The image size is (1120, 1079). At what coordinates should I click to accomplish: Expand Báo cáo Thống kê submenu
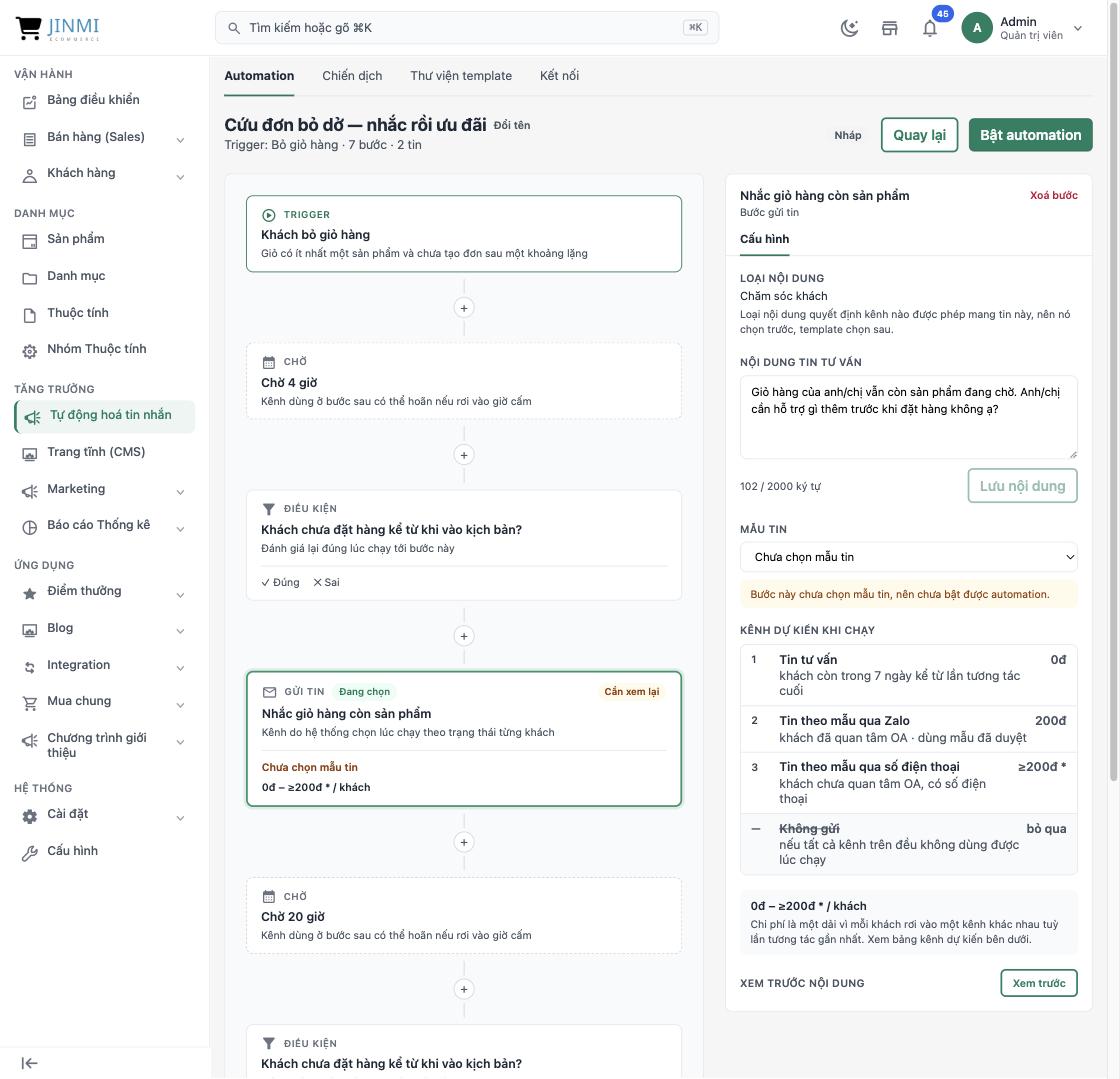coord(181,528)
